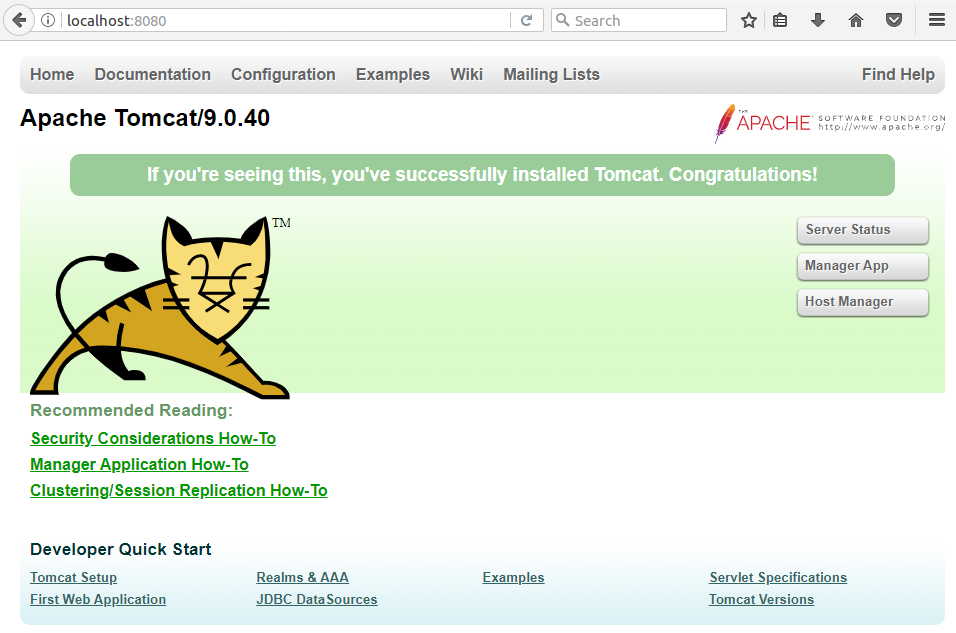Click the browser home icon
956x633 pixels.
coord(855,19)
